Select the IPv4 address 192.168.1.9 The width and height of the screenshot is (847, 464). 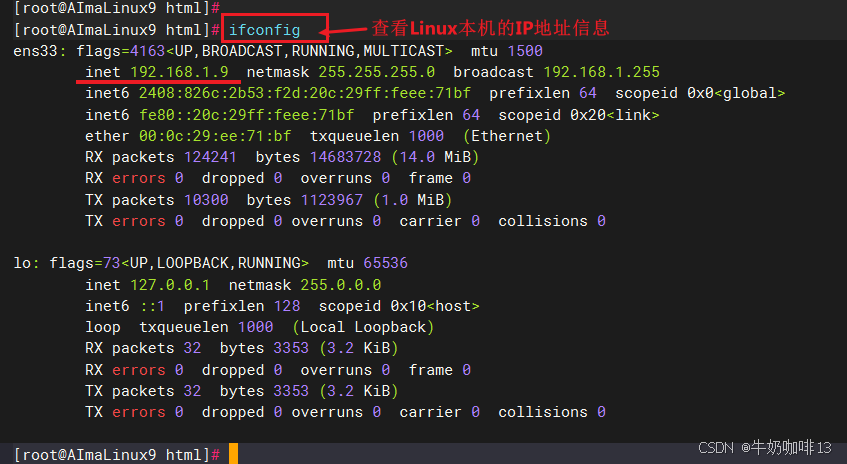(179, 72)
